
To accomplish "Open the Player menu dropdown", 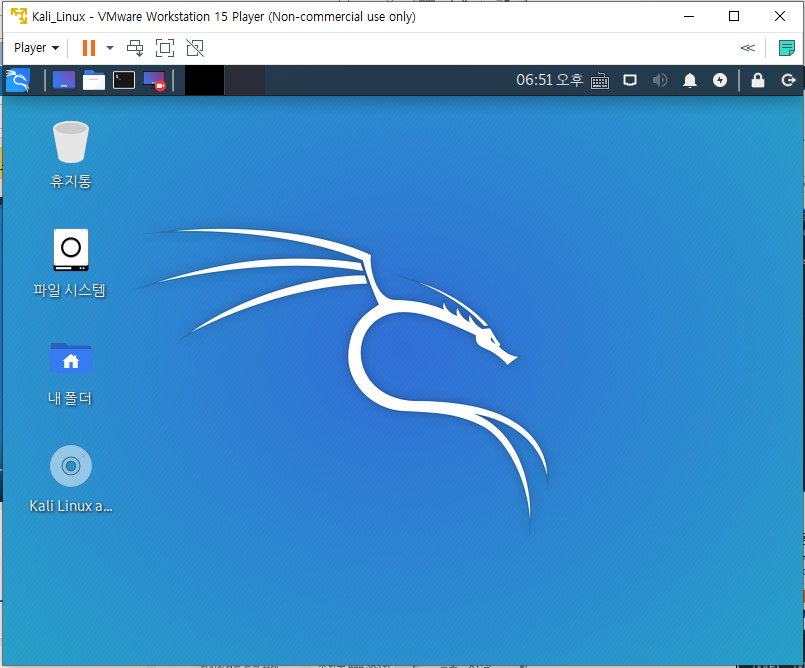I will [36, 48].
